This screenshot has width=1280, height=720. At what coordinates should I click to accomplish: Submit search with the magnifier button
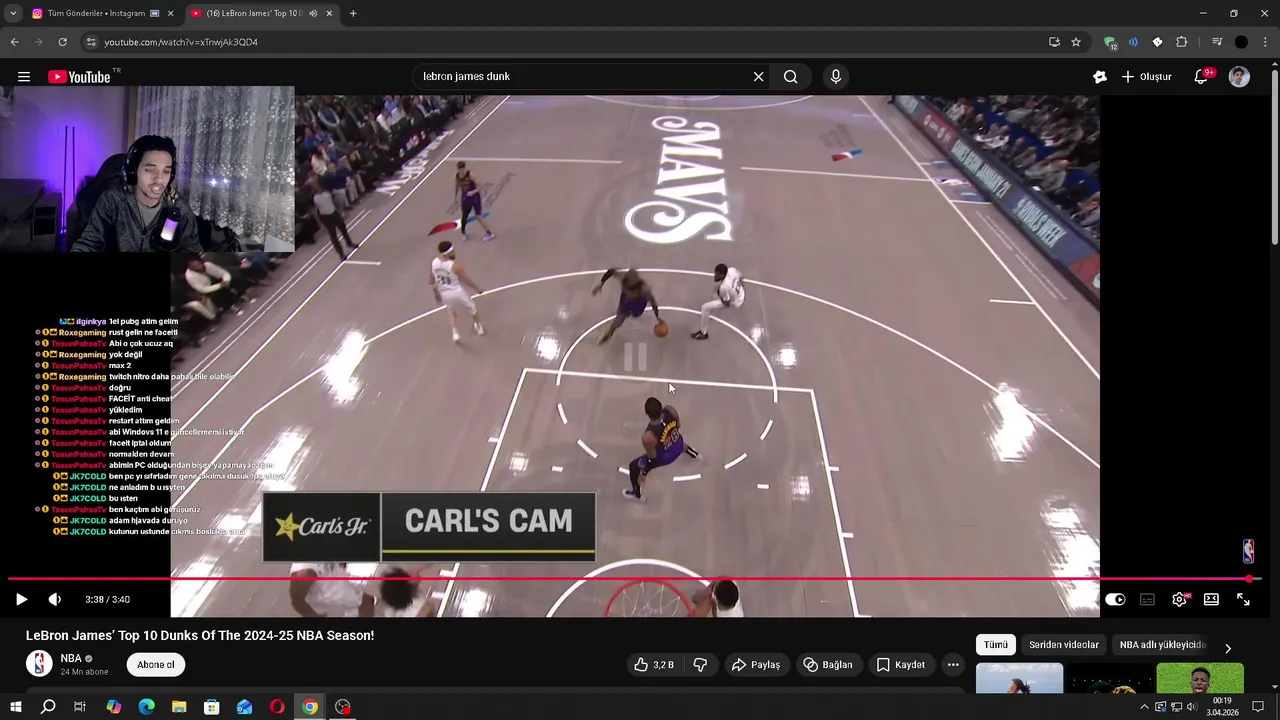pos(791,77)
